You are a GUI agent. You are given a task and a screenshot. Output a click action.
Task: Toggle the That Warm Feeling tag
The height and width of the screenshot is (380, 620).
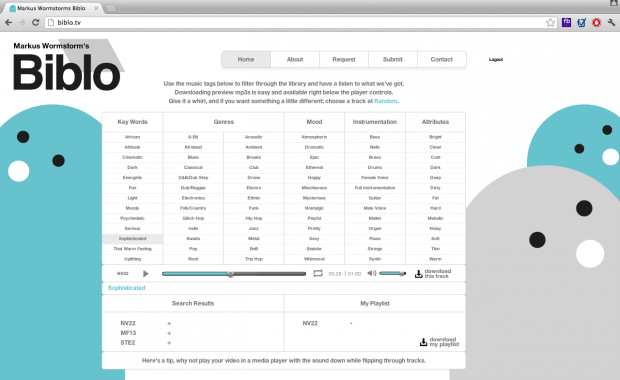[132, 249]
